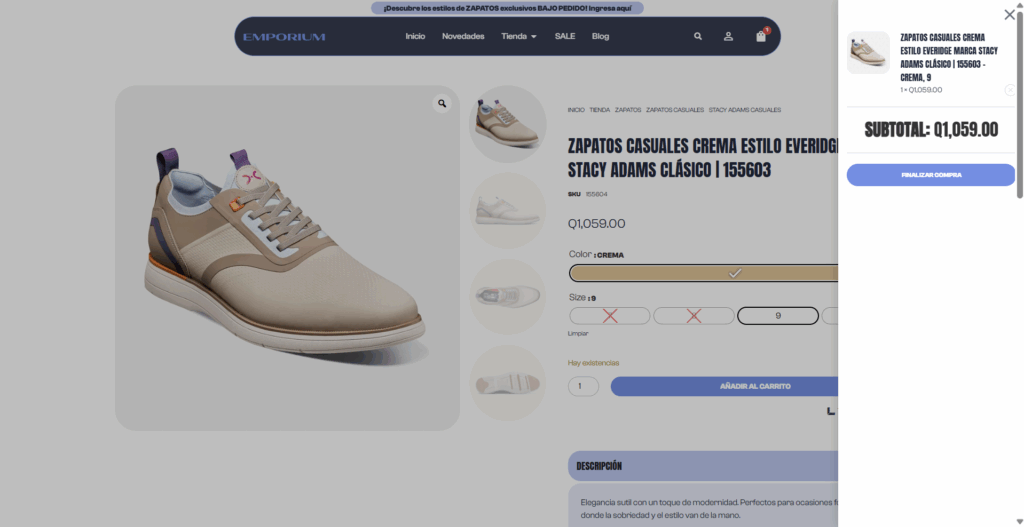Click the SKU 155604 text
Image resolution: width=1024 pixels, height=527 pixels.
pyautogui.click(x=588, y=194)
